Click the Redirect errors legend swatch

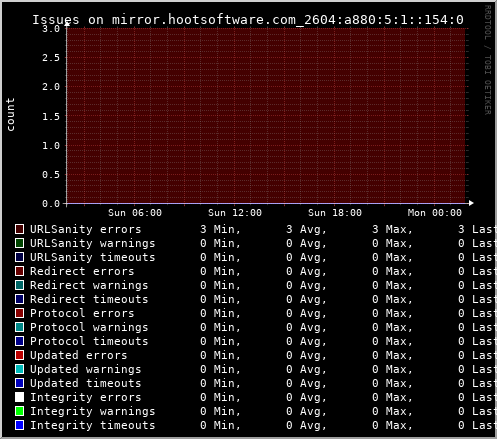point(19,271)
